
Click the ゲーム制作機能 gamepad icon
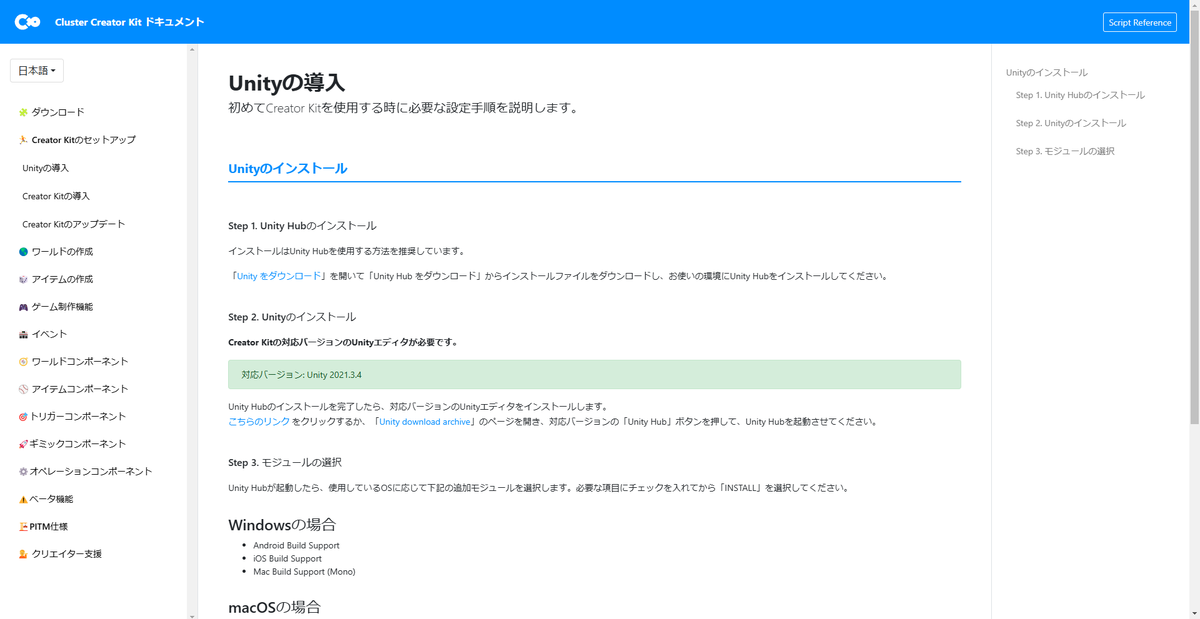point(23,307)
